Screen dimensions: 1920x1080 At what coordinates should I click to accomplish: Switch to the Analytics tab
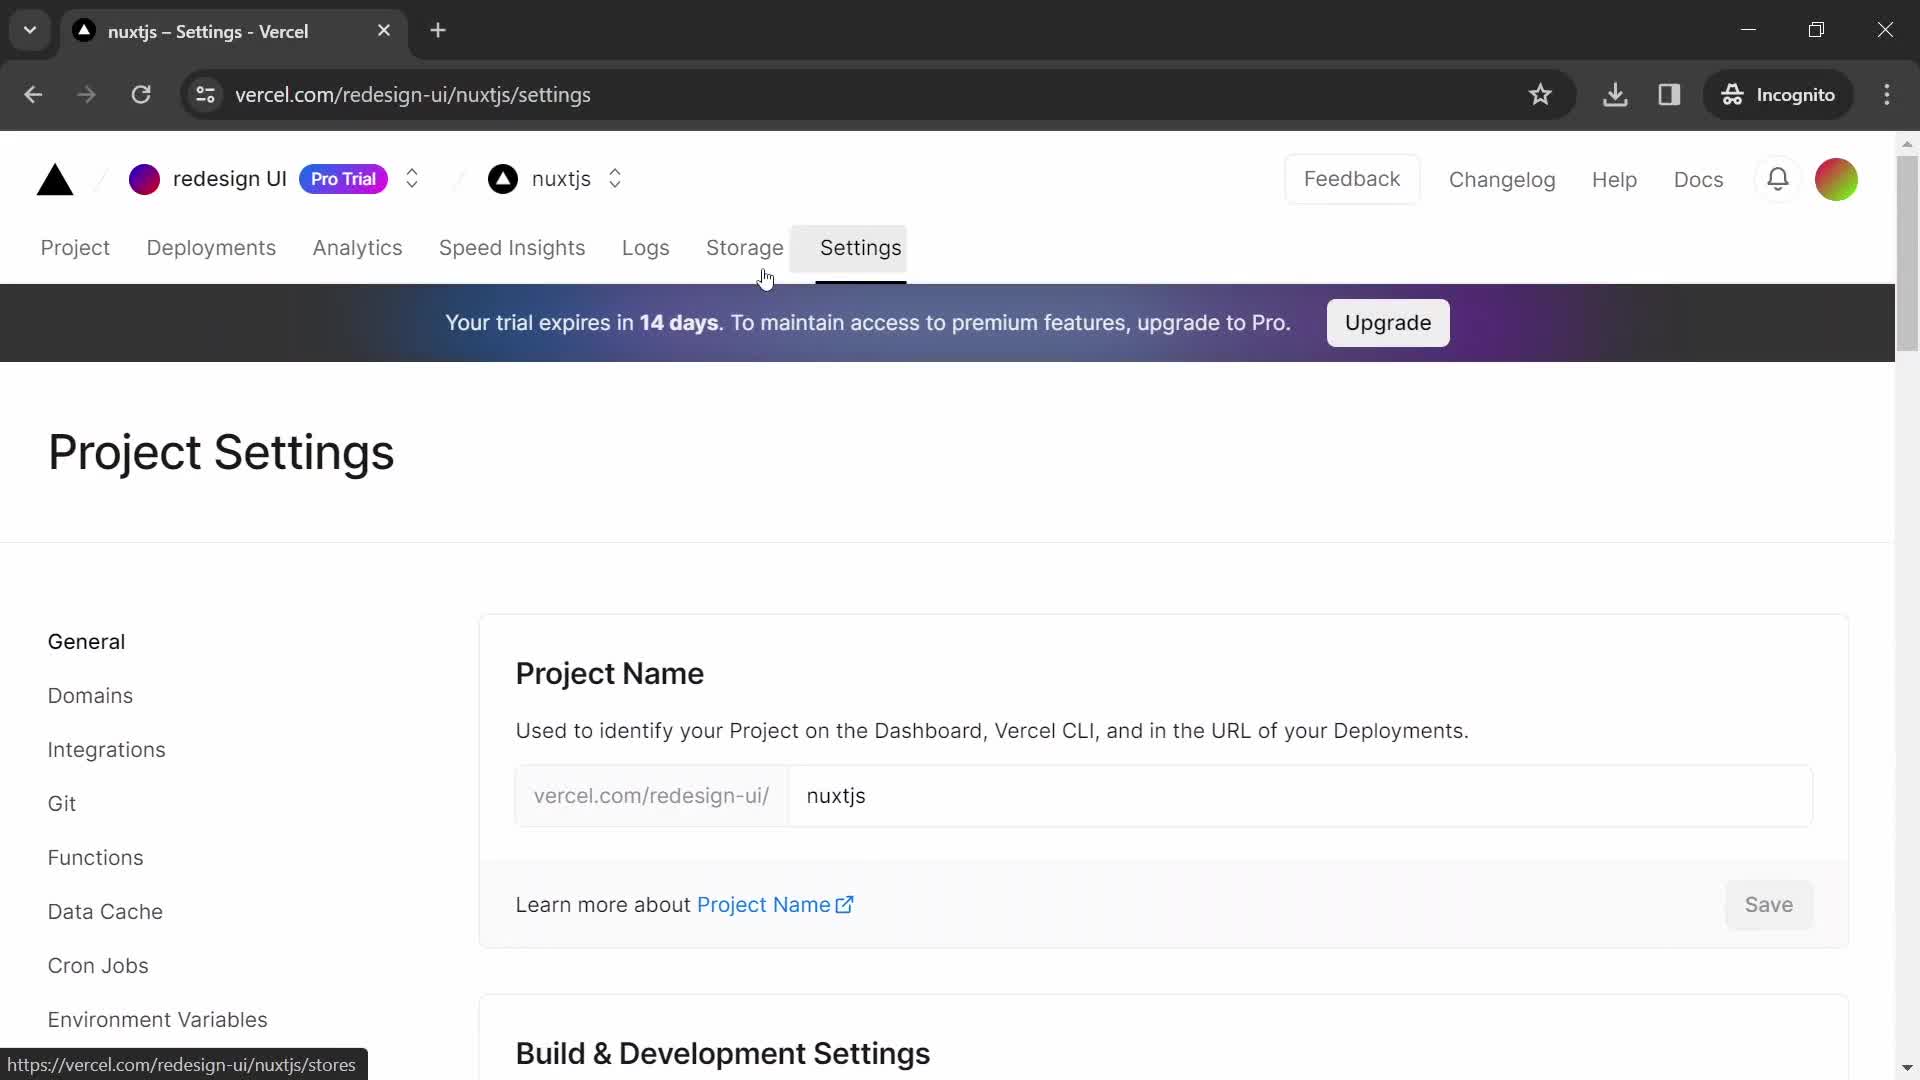[x=357, y=248]
